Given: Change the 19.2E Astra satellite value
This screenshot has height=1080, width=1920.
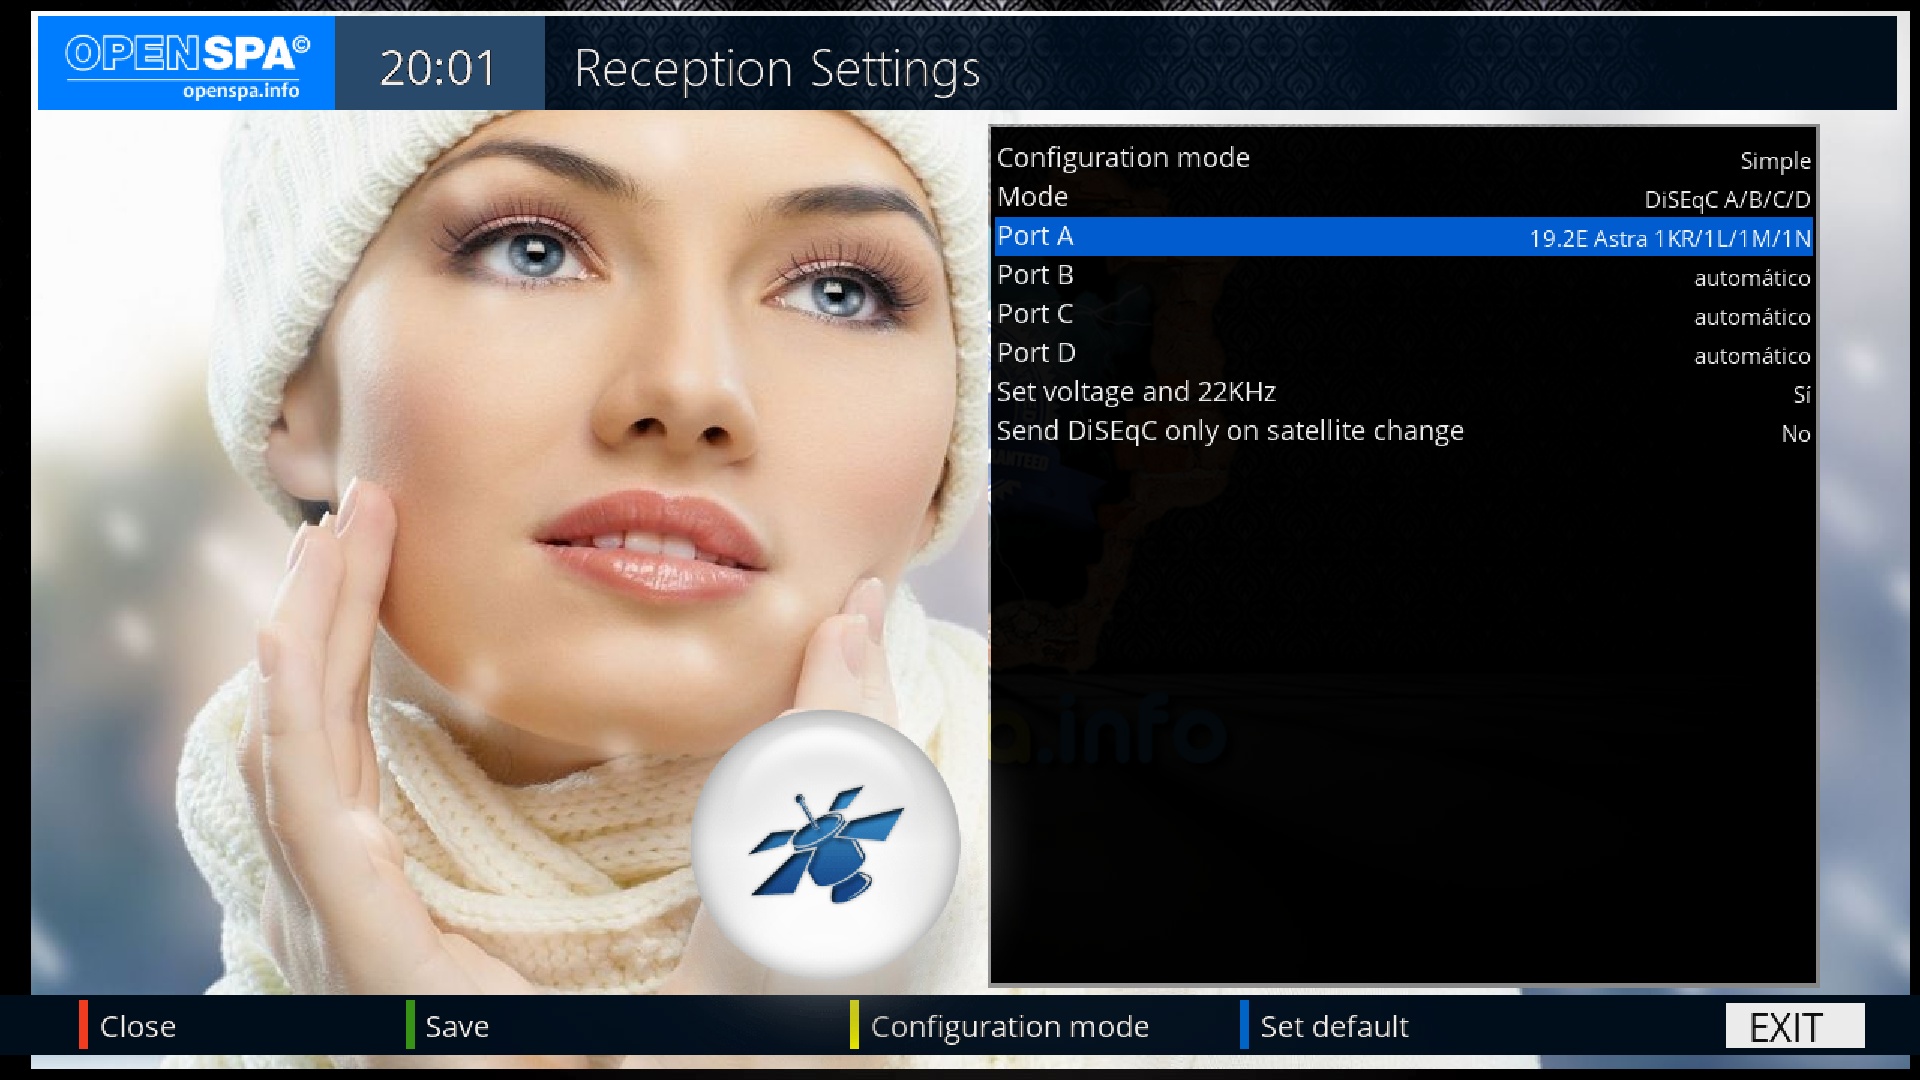Looking at the screenshot, I should (x=1670, y=239).
